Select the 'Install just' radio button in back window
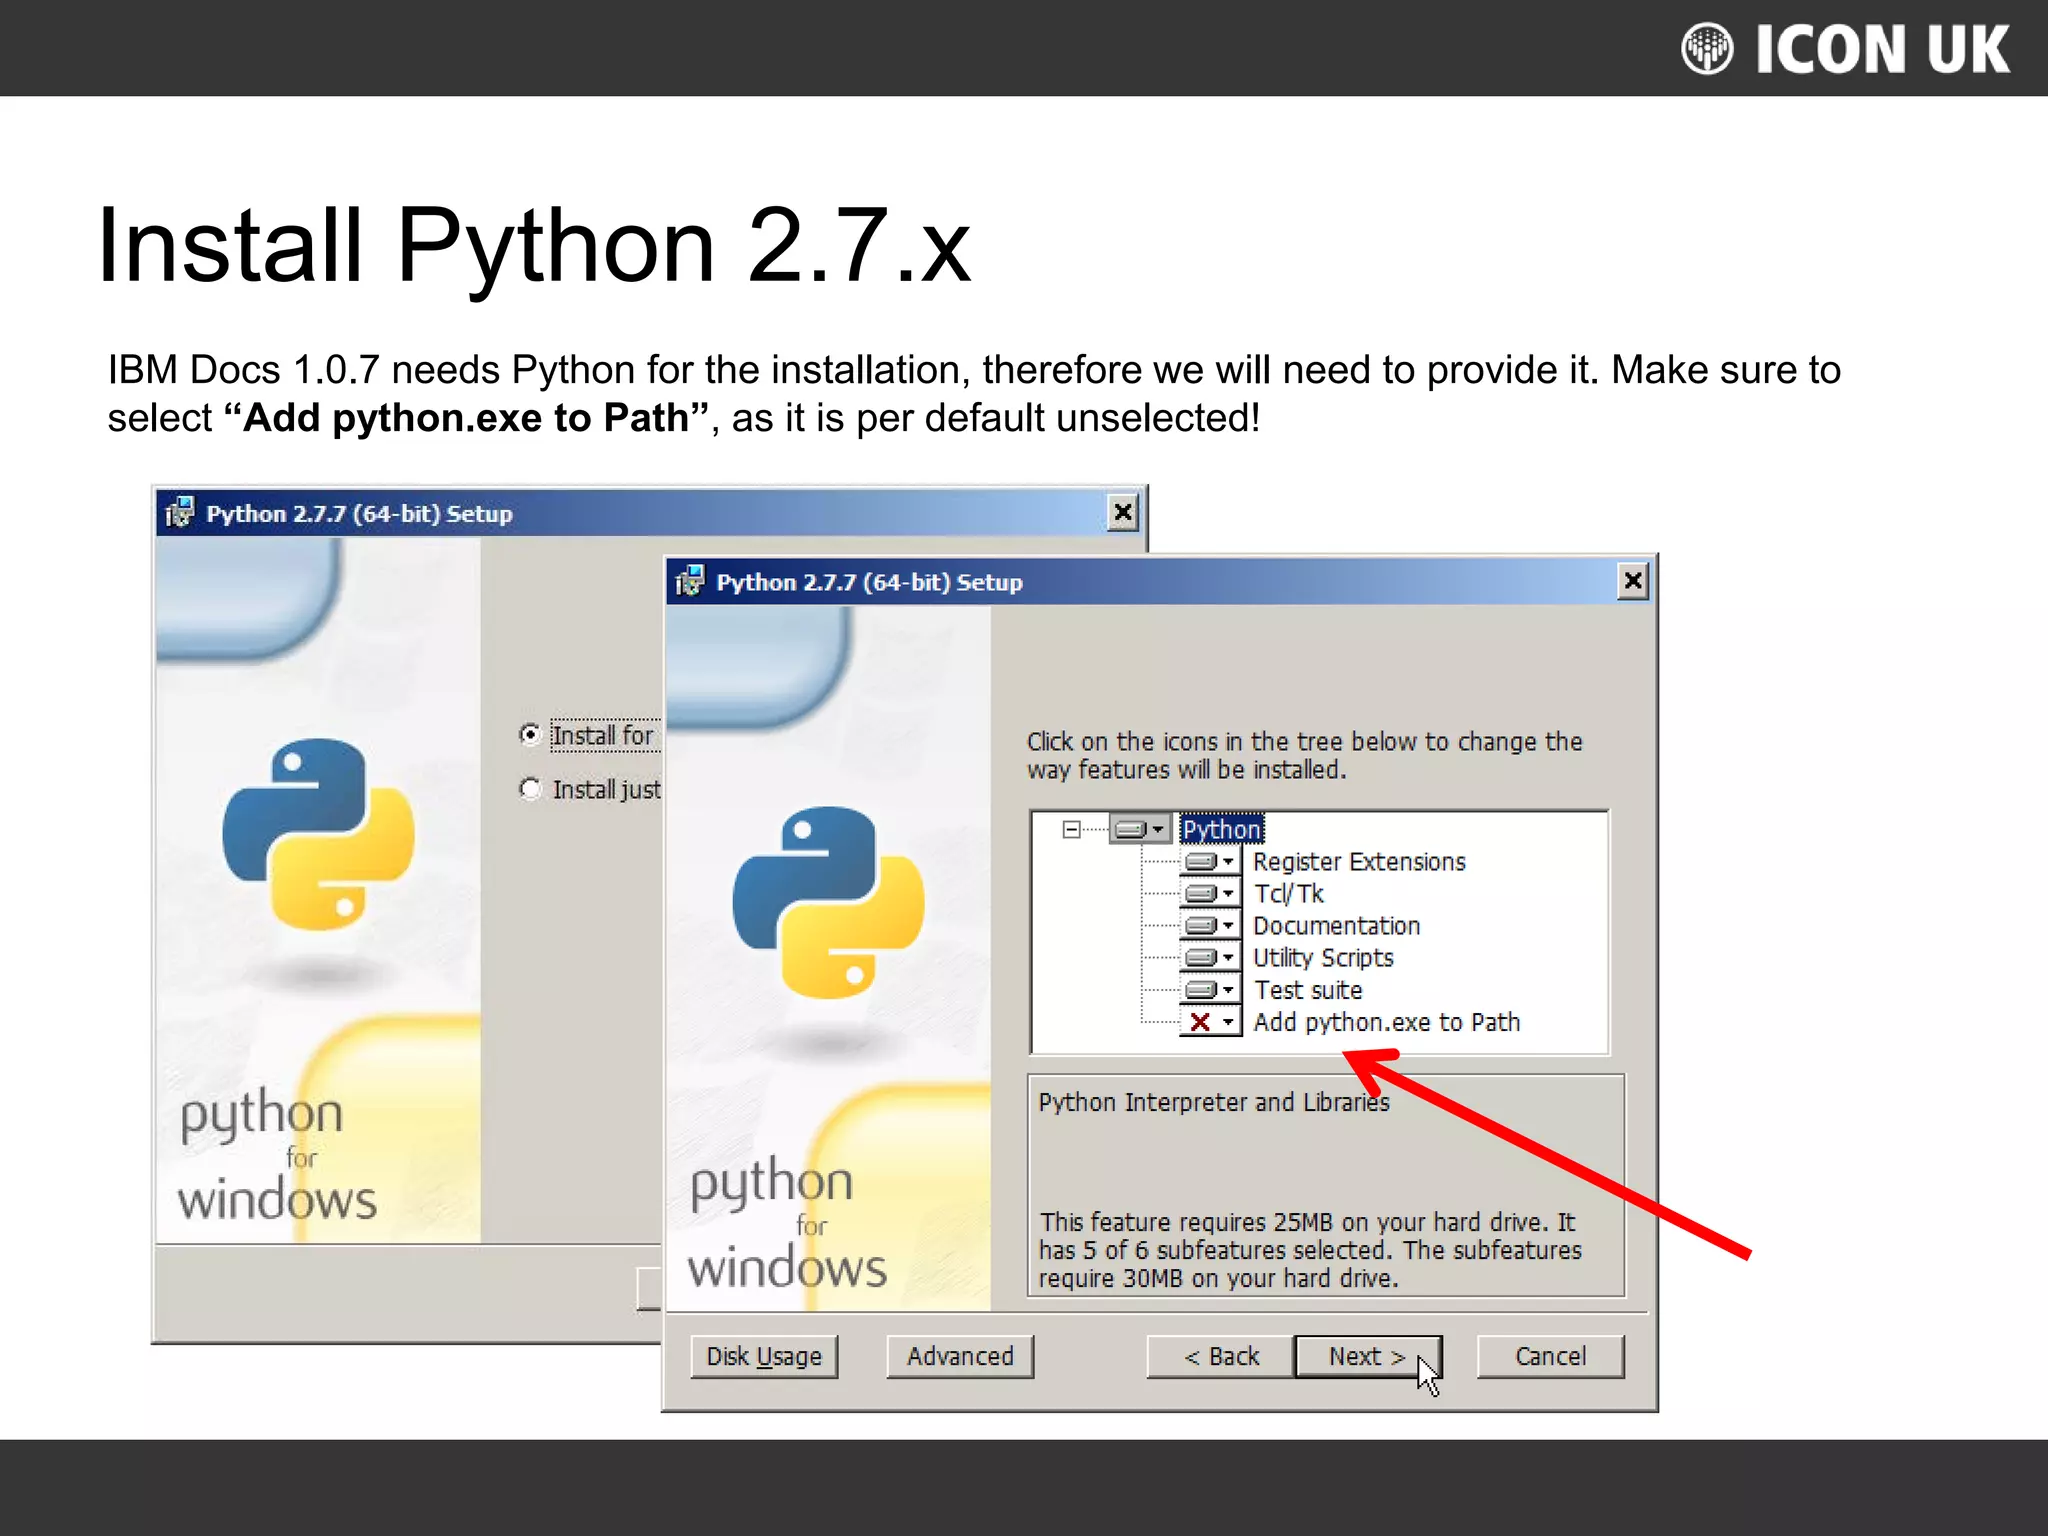This screenshot has height=1536, width=2048. (x=530, y=789)
